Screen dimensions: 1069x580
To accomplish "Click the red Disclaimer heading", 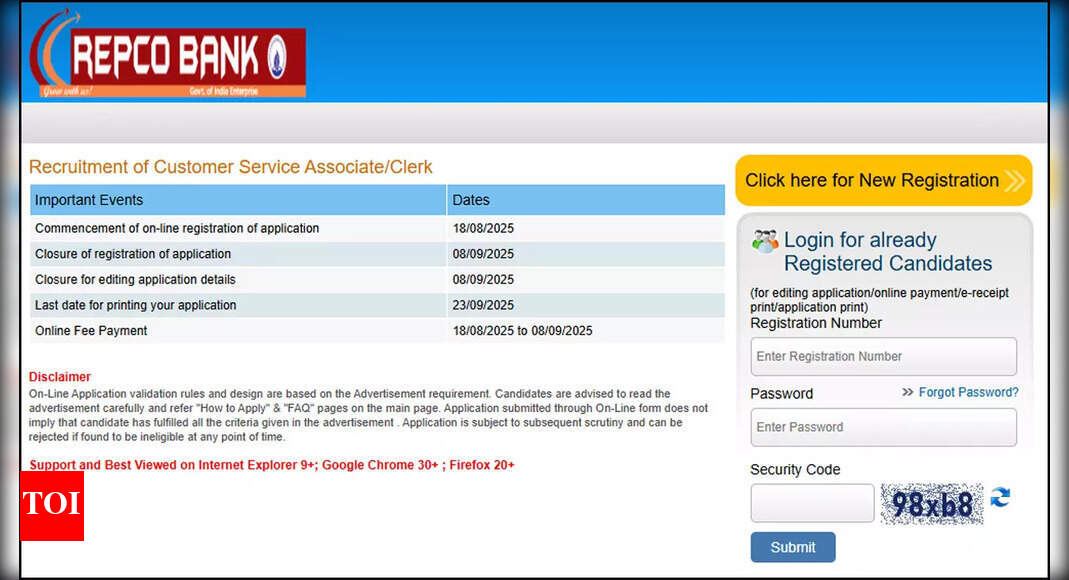I will point(60,377).
